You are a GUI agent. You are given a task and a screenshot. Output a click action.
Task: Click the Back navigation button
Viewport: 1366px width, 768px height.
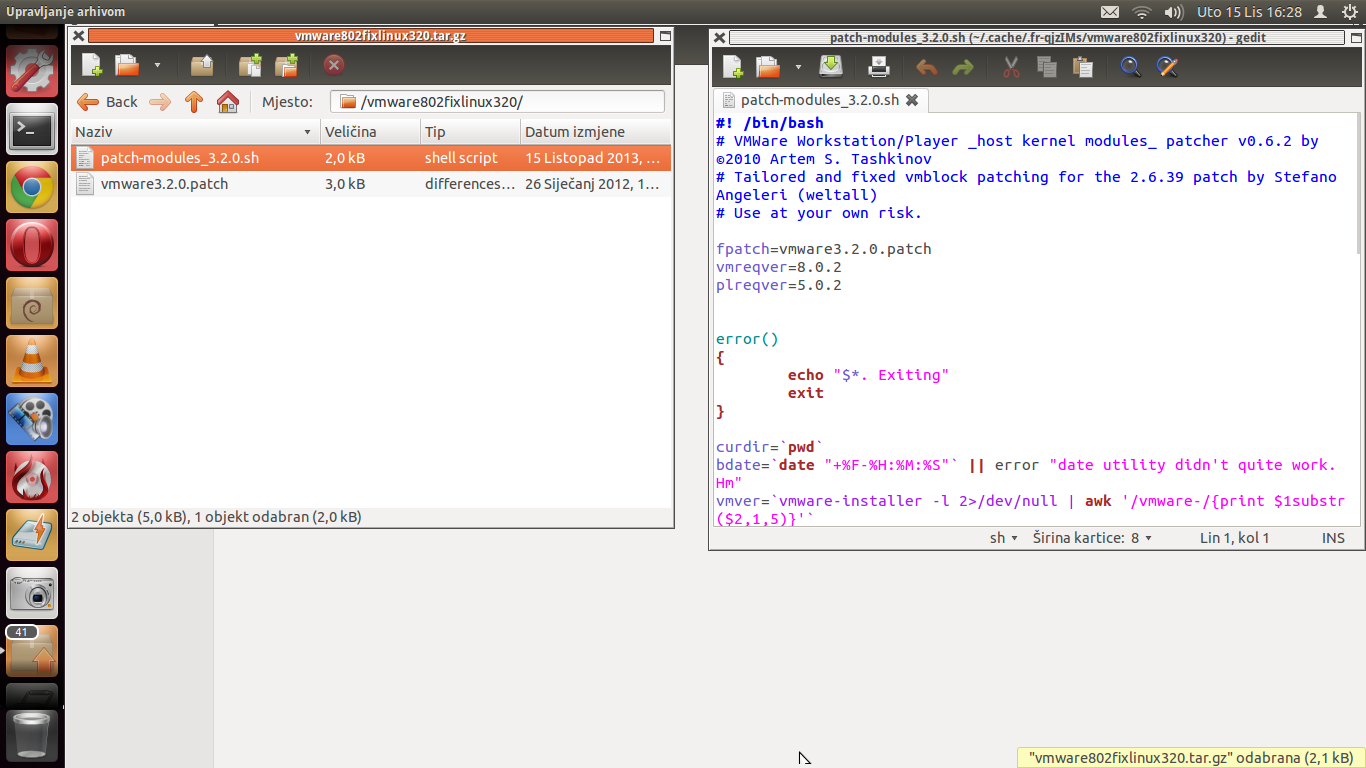pos(108,101)
